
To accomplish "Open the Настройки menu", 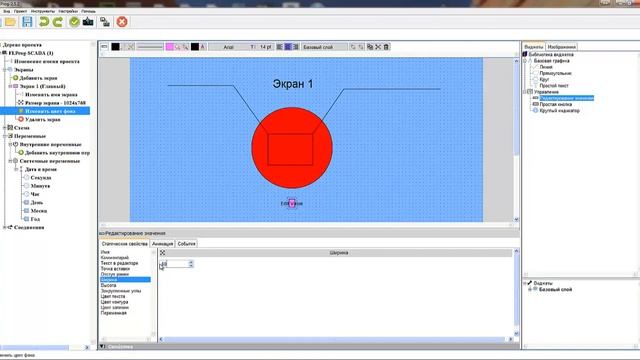I will tap(68, 11).
